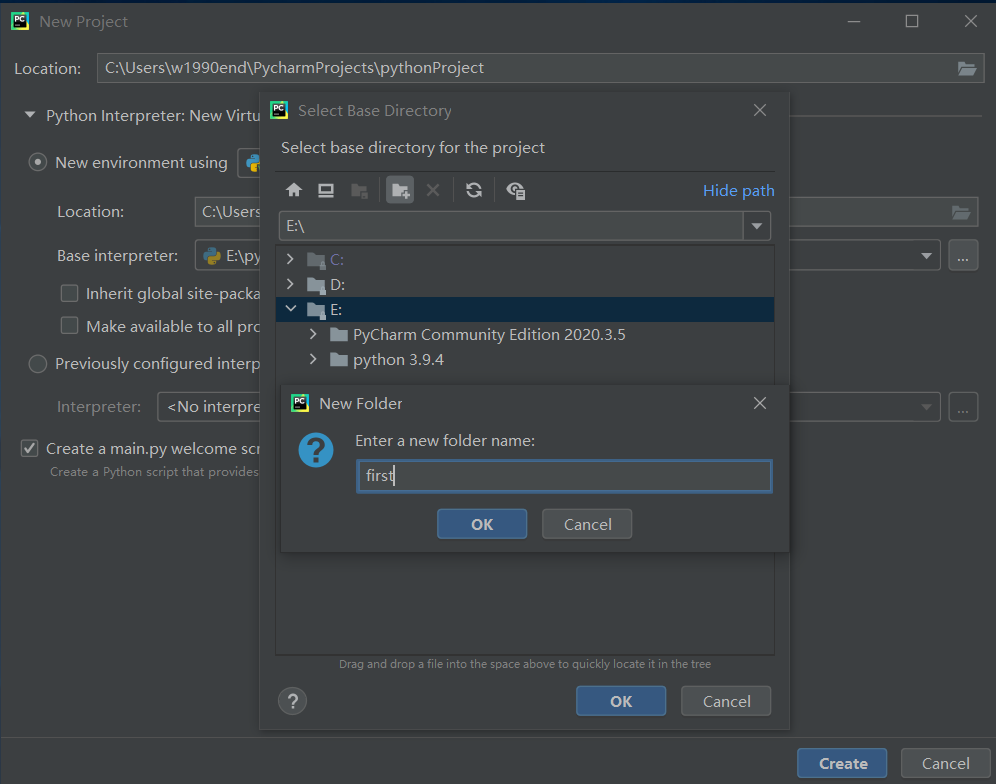Collapse the Python Interpreter section

coord(30,115)
